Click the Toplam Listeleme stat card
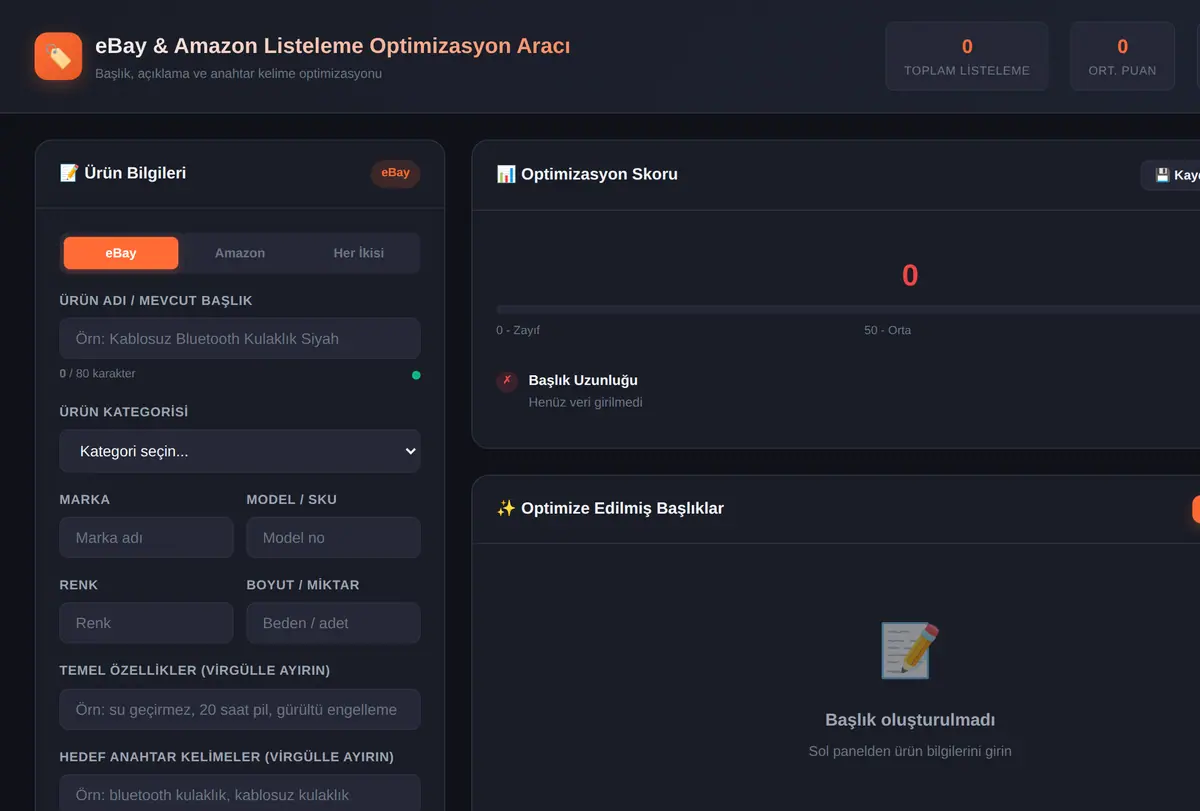Screen dimensions: 1200x811 click(967, 56)
